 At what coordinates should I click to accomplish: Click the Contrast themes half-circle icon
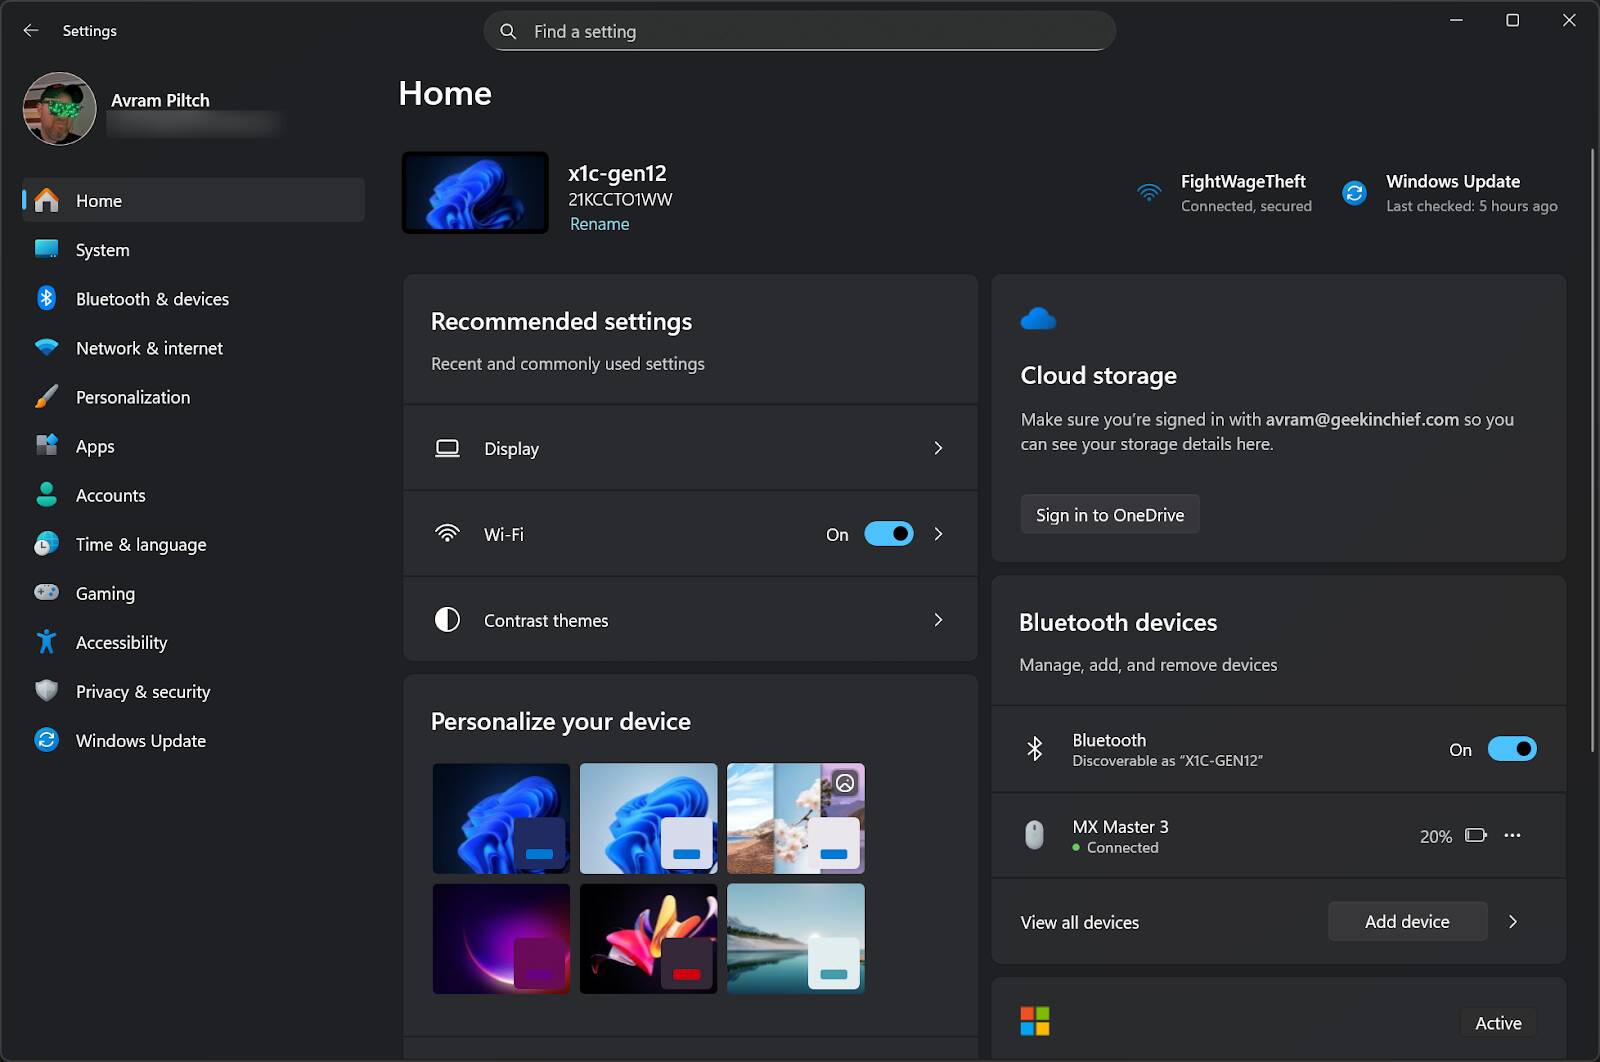(447, 619)
